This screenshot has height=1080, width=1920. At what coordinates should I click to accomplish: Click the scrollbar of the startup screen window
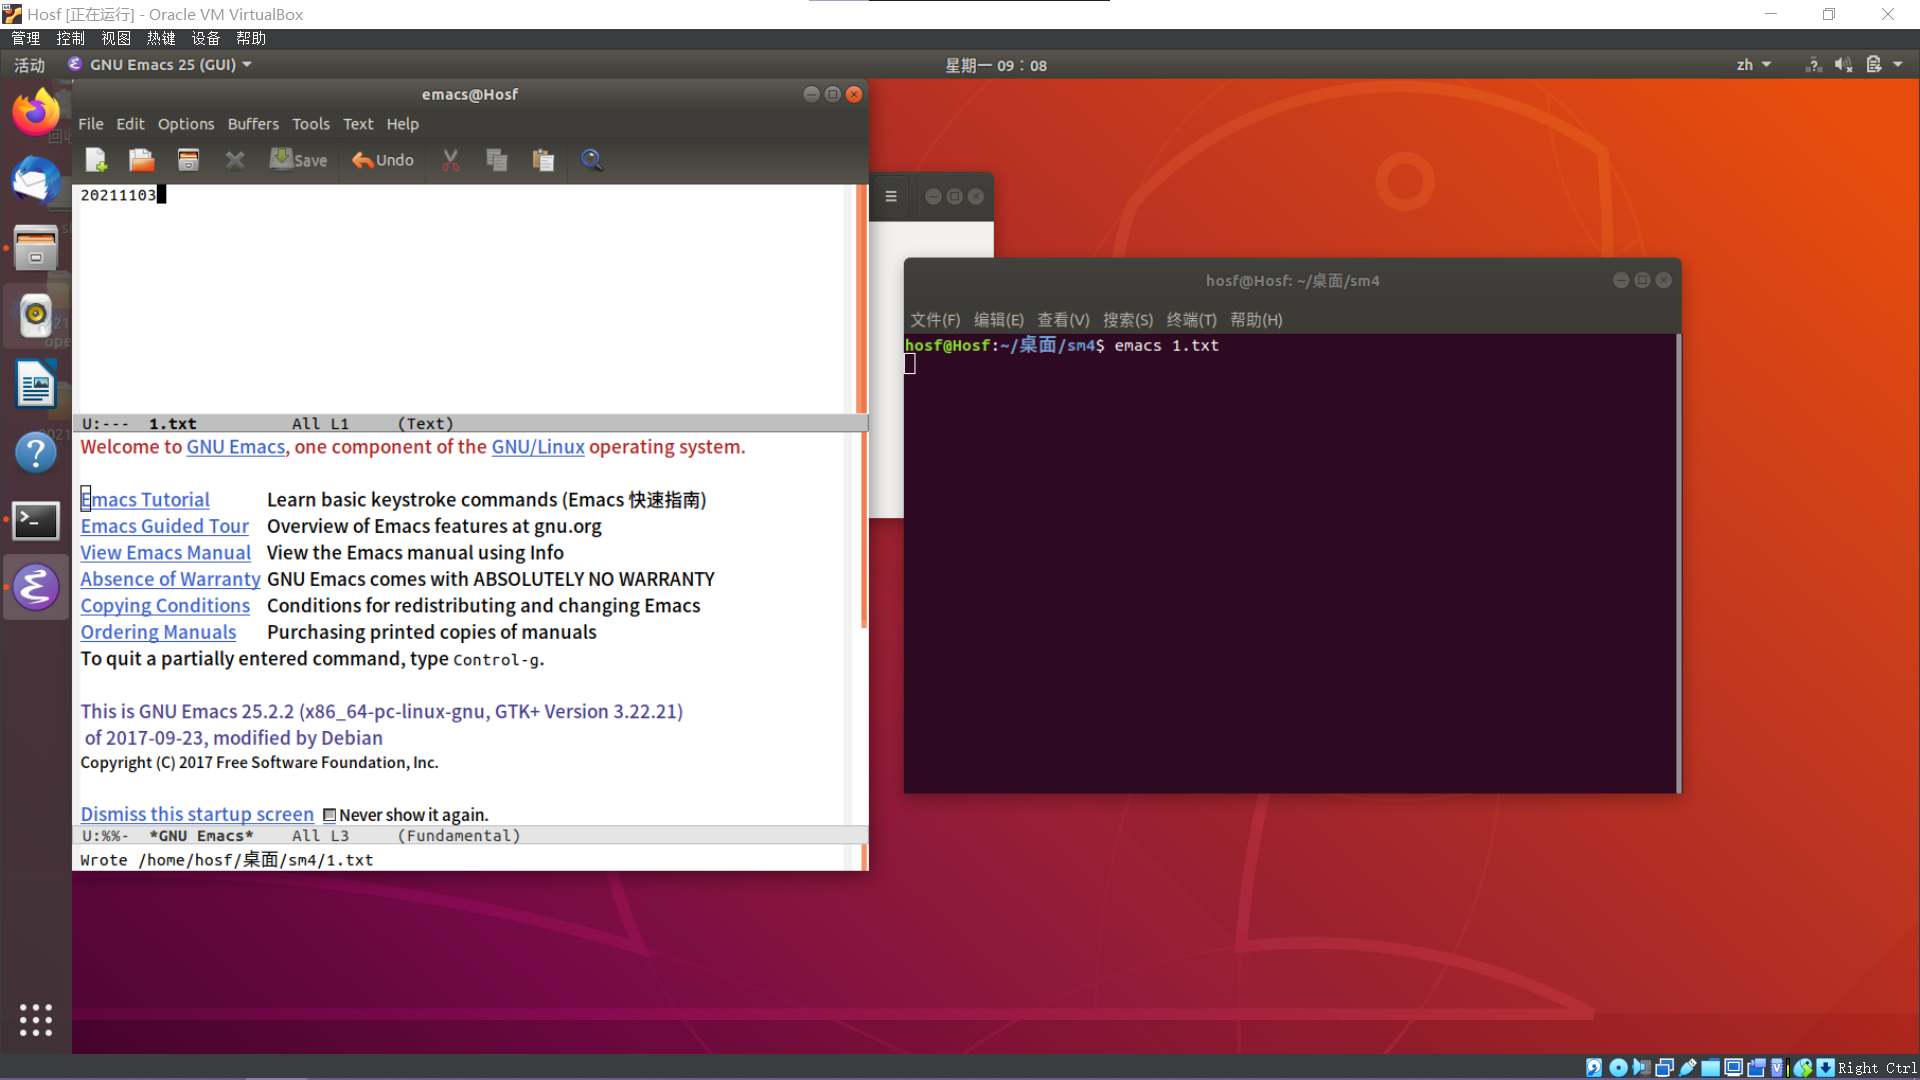(x=863, y=530)
